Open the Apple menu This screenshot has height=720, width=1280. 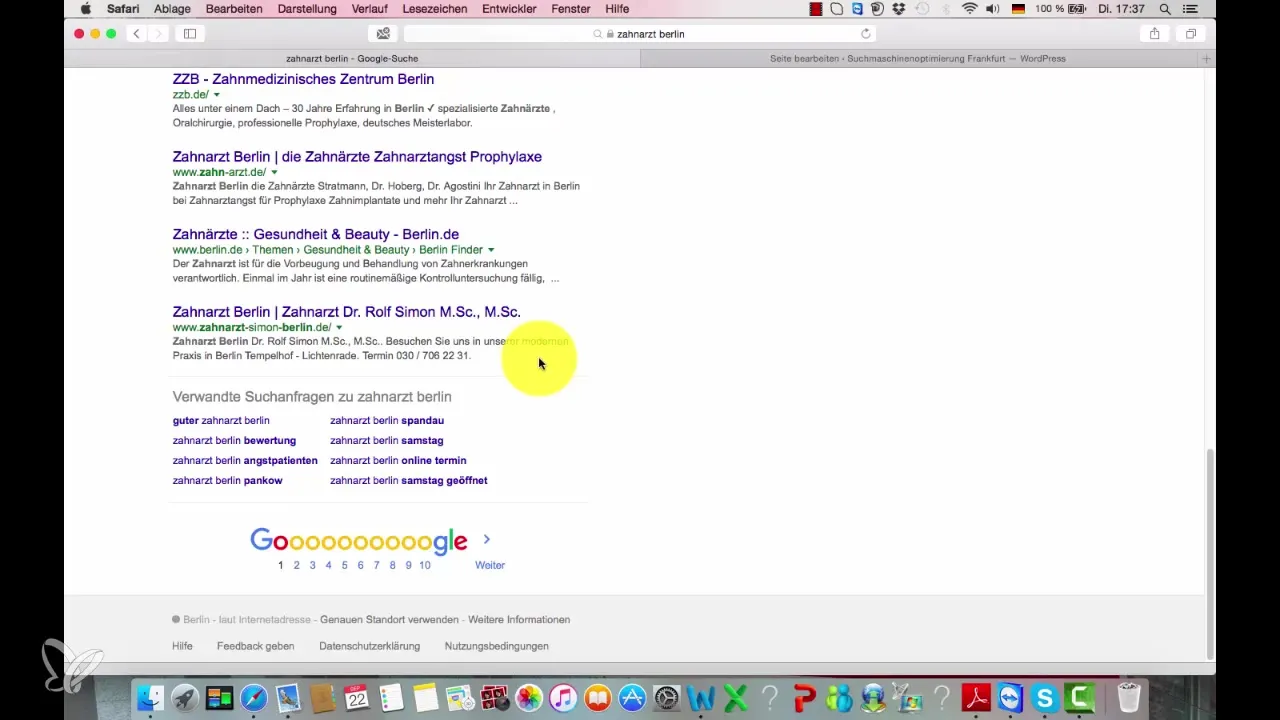click(x=85, y=9)
